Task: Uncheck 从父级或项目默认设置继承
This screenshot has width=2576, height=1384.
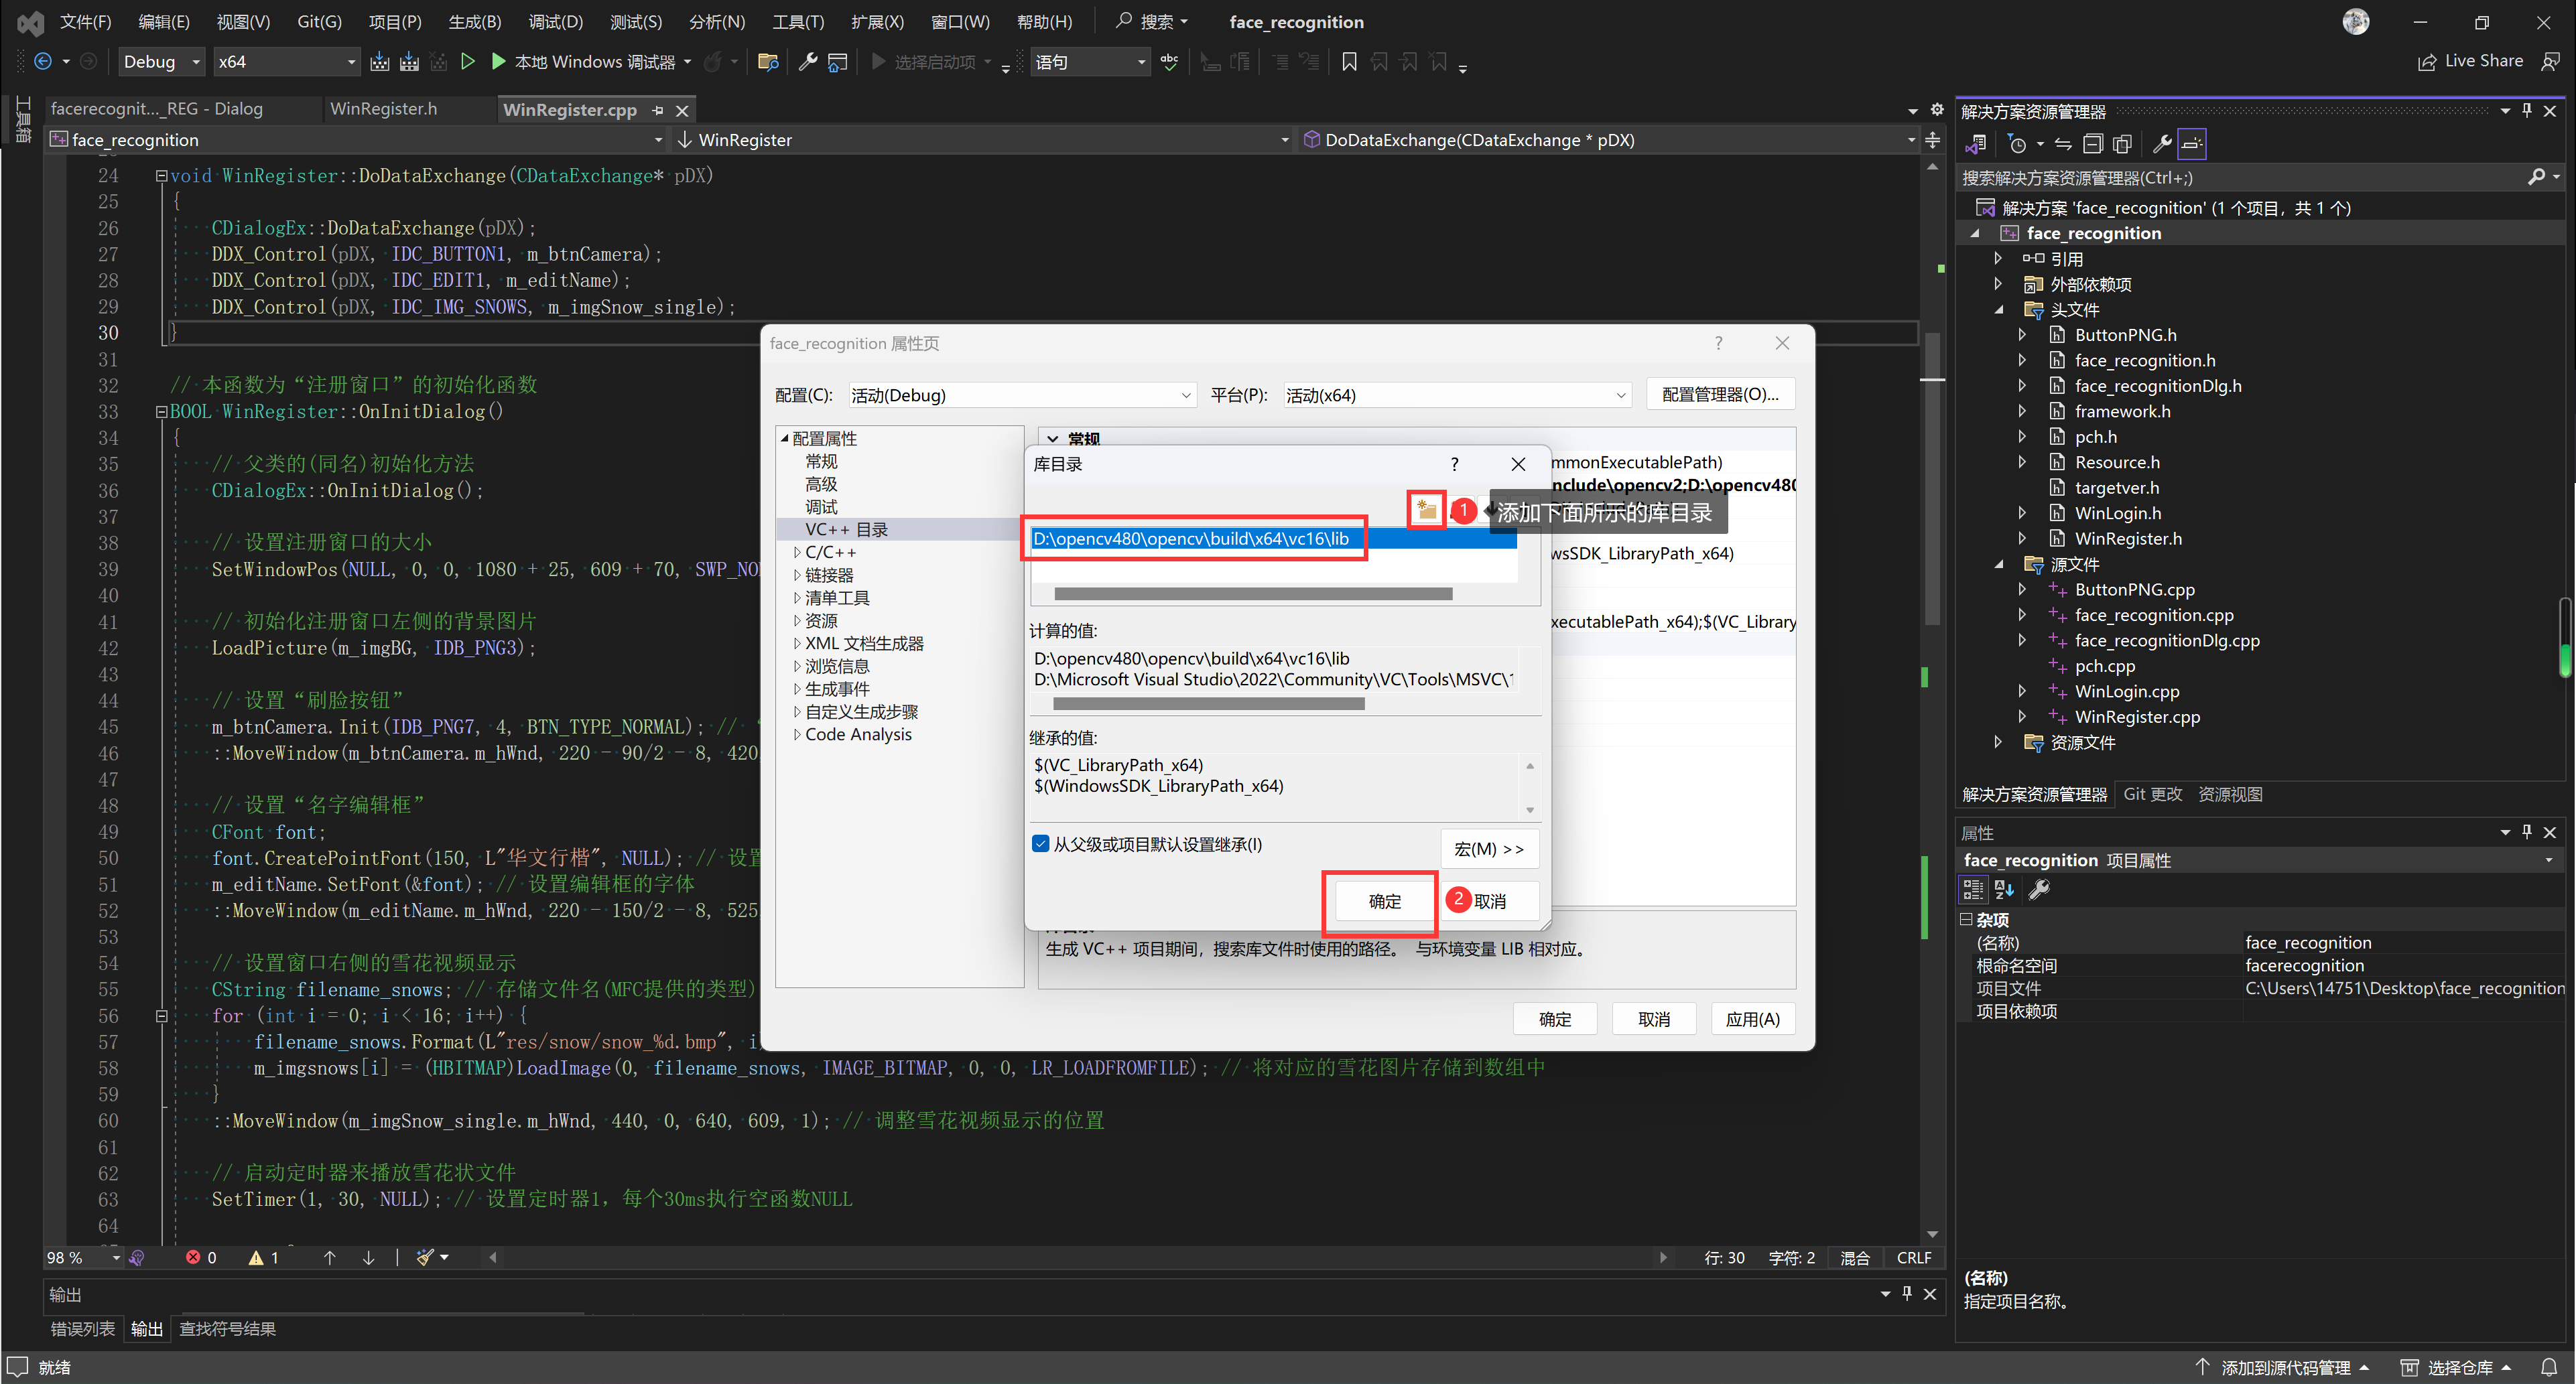Action: 1041,844
